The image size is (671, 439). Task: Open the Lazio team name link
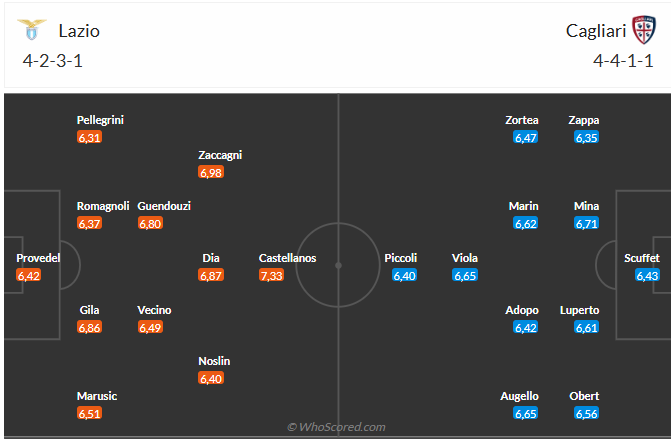(x=79, y=31)
